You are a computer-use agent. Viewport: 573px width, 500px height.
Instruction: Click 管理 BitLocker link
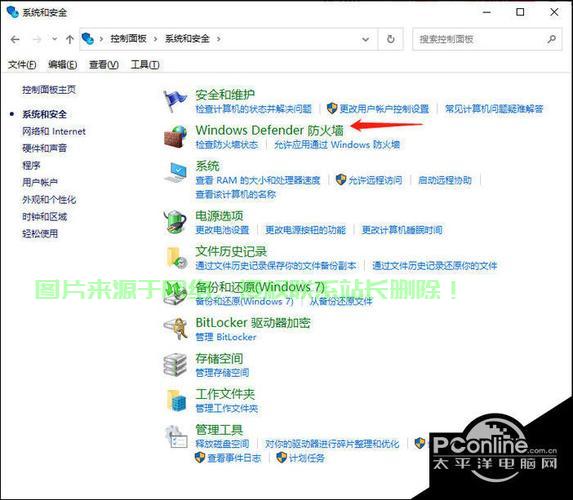(226, 337)
